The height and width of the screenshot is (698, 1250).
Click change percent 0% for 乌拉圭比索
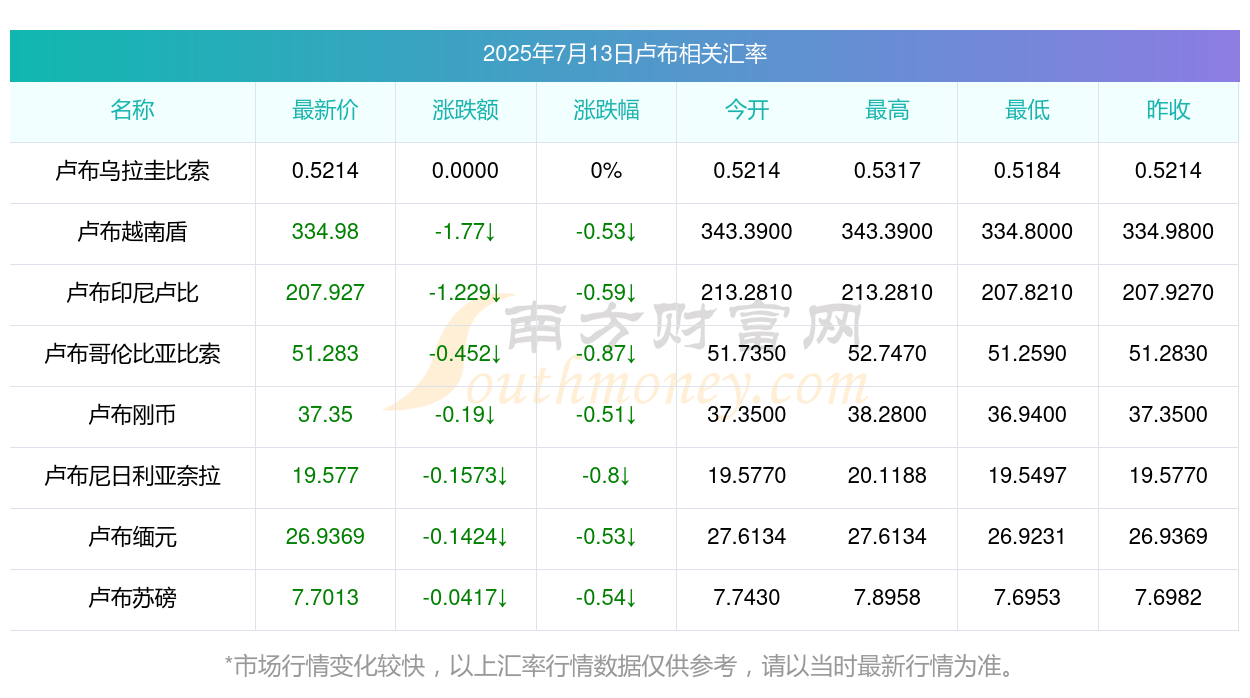pyautogui.click(x=606, y=171)
